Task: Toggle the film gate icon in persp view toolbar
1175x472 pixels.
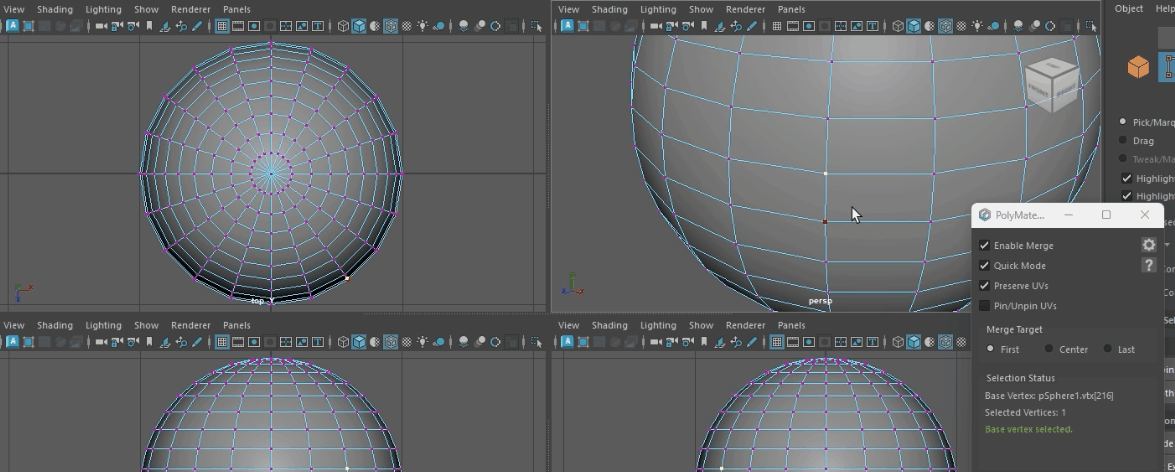Action: tap(792, 26)
